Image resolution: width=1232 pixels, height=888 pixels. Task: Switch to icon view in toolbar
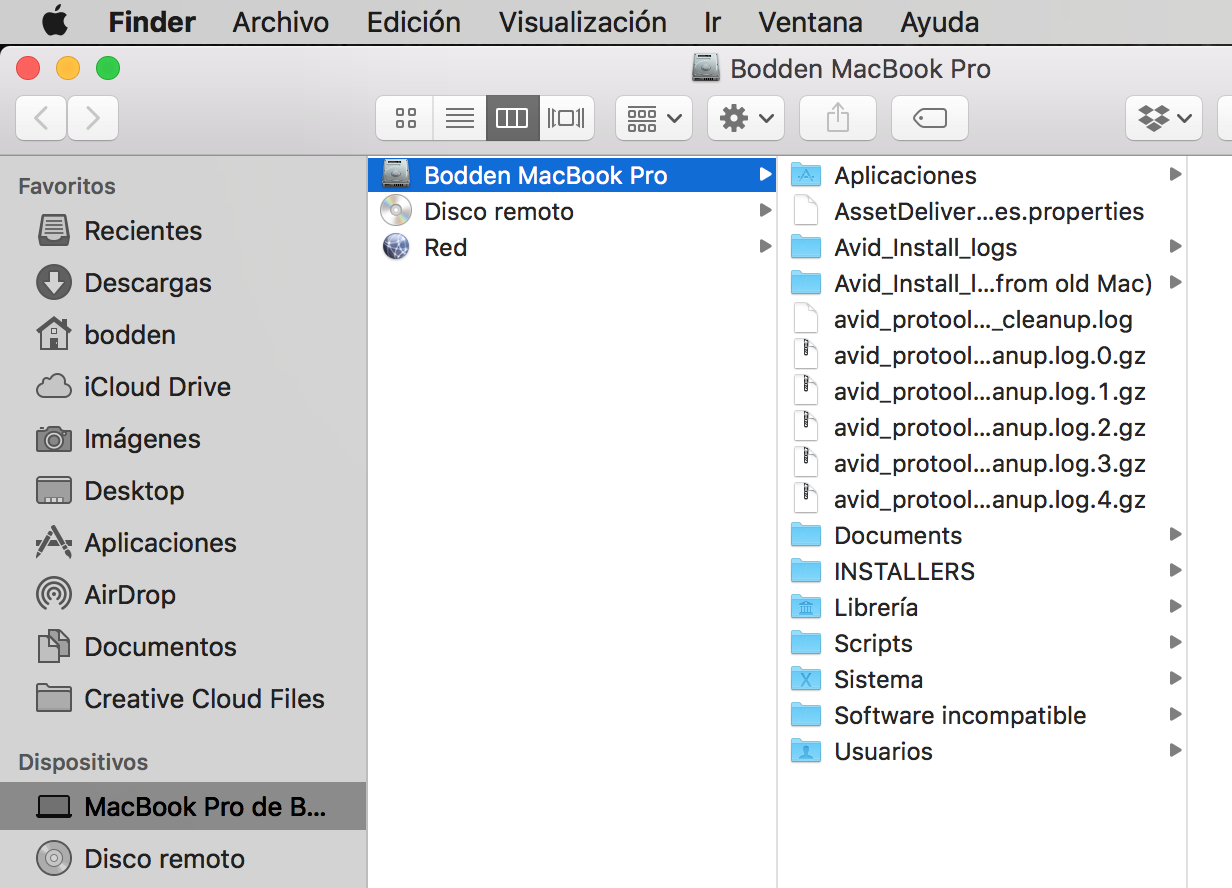[405, 118]
